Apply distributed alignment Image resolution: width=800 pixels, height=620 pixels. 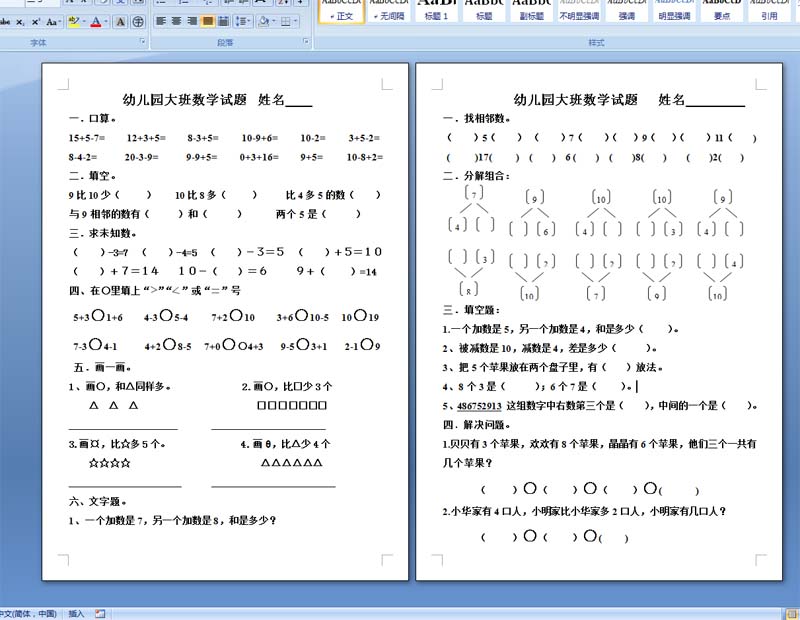[223, 21]
